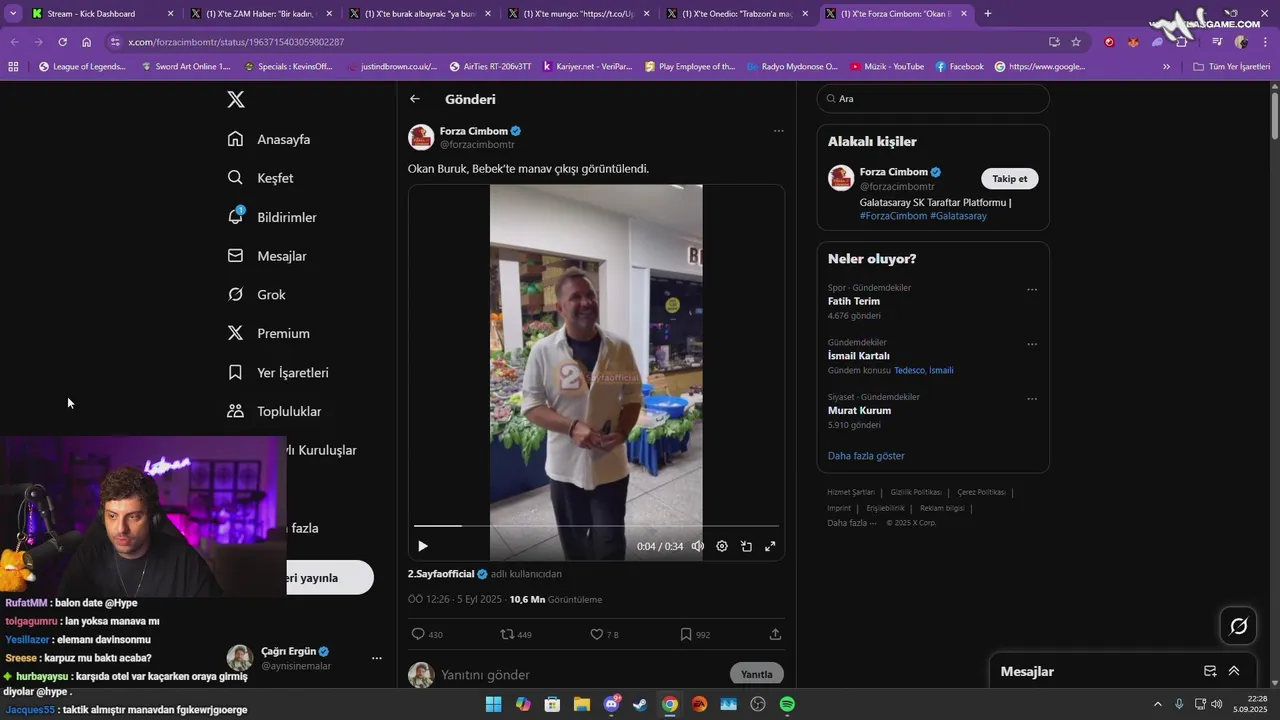Screen dimensions: 1280x720
Task: Switch to X'te Onedio tab
Action: pyautogui.click(x=738, y=14)
